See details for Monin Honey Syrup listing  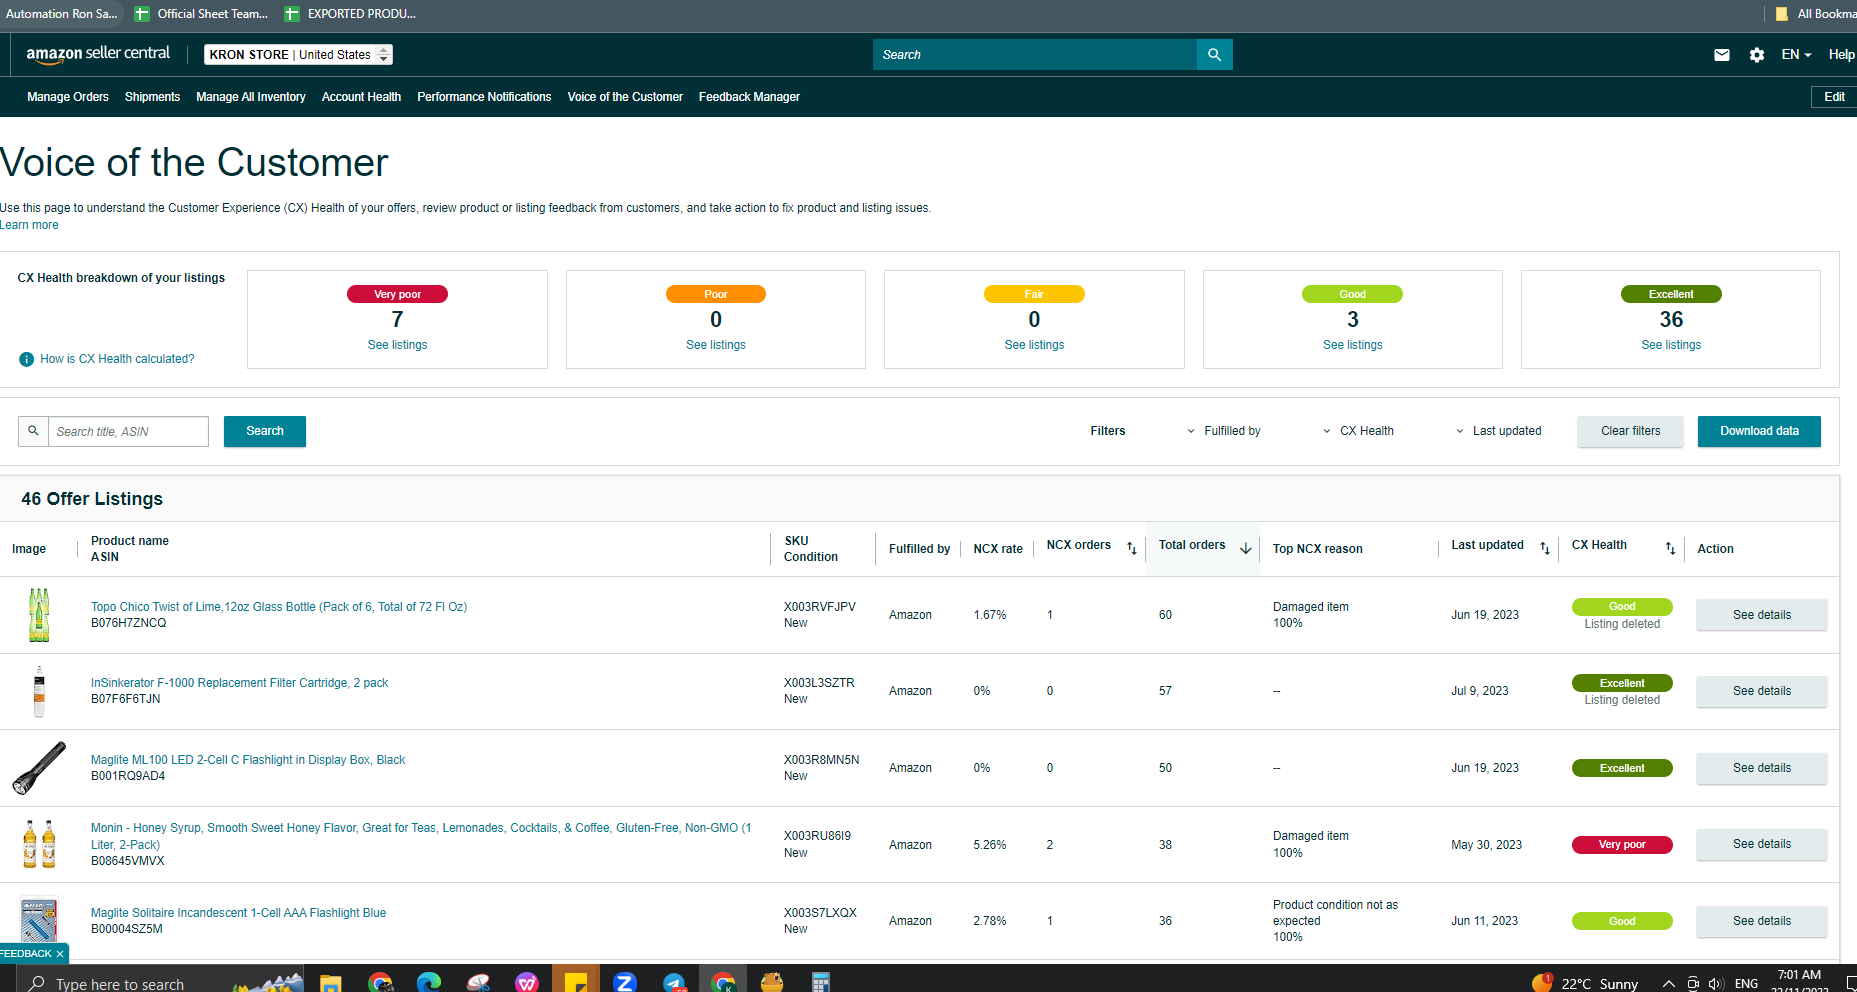pos(1761,844)
